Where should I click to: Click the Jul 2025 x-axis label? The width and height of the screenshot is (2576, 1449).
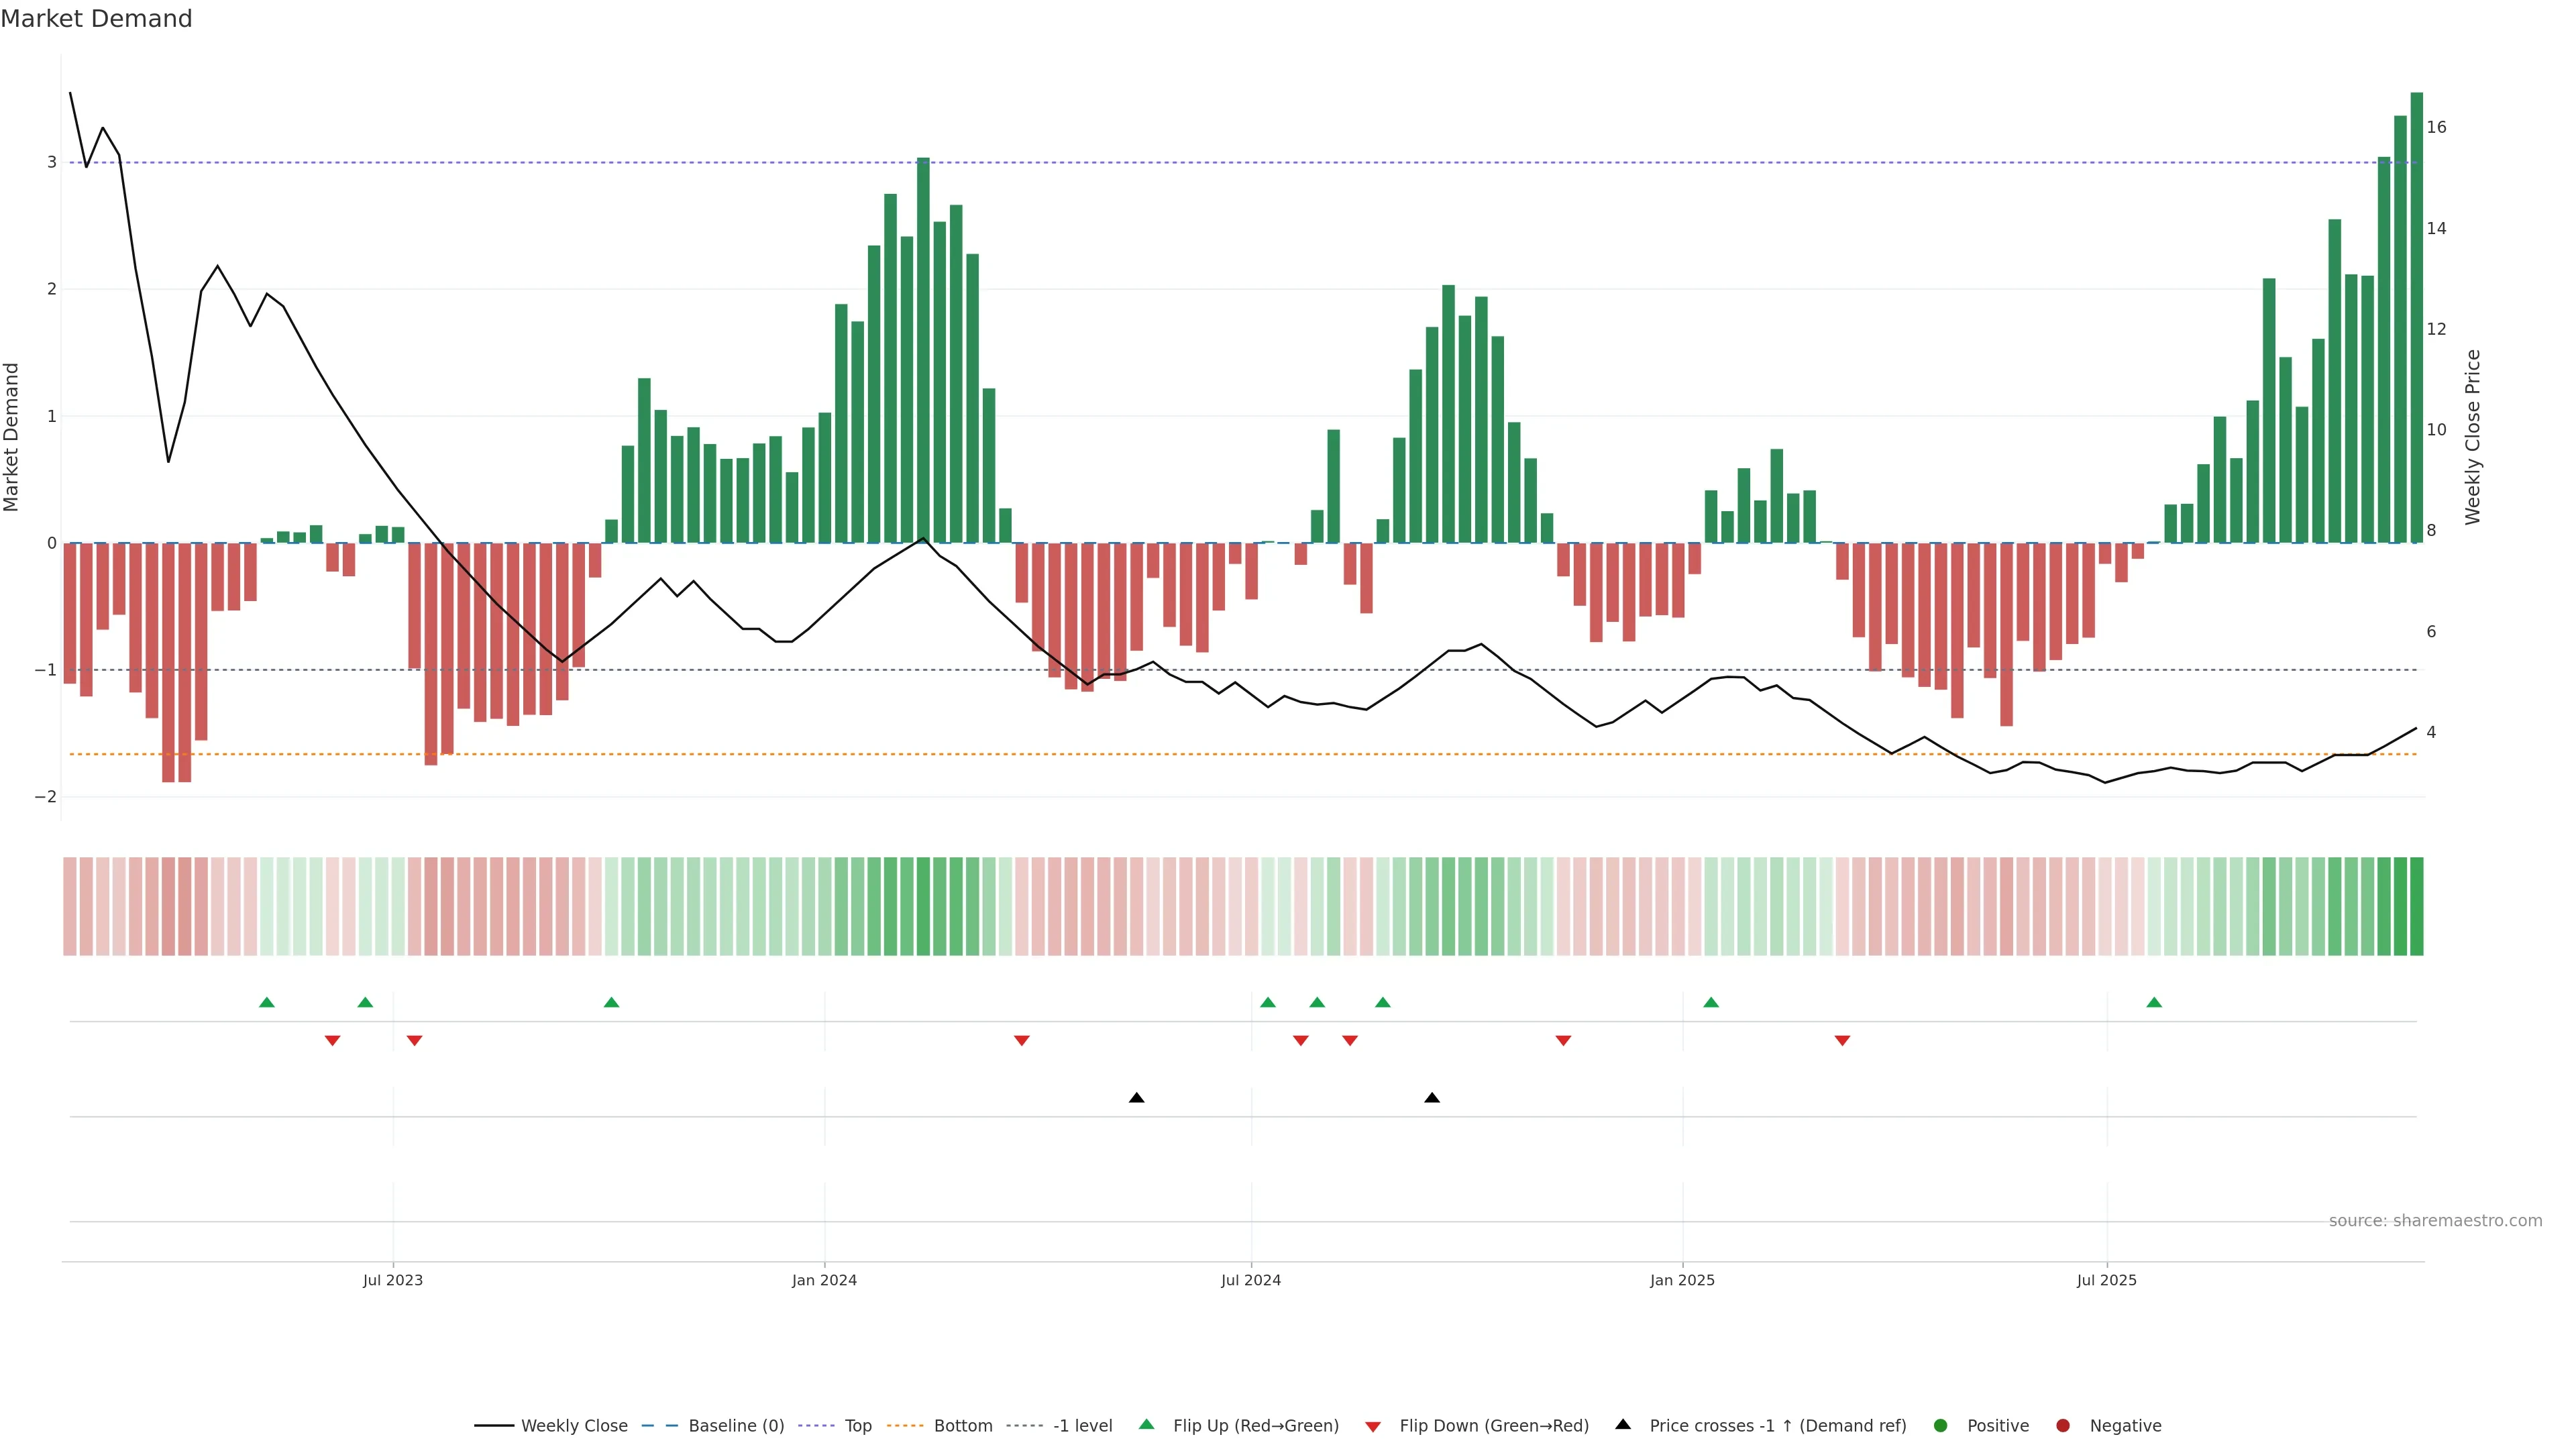[2106, 1280]
